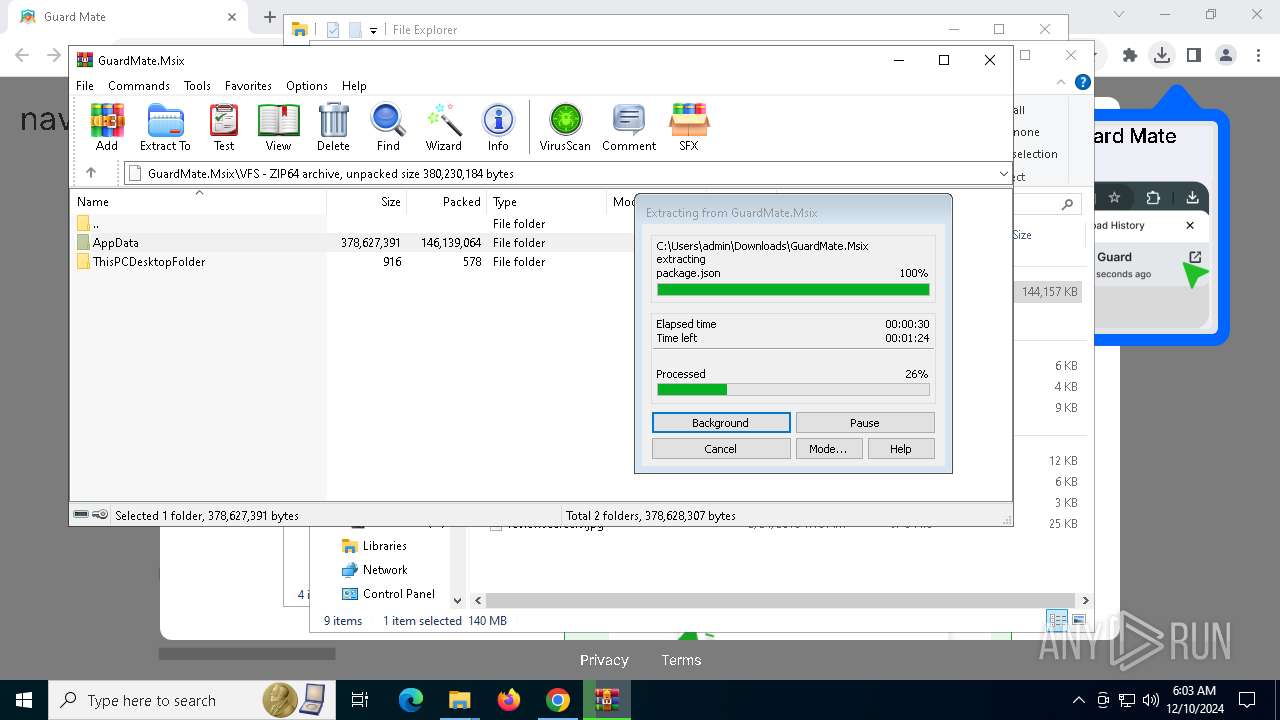Click the Info toolbar icon
The image size is (1280, 720).
(x=498, y=127)
